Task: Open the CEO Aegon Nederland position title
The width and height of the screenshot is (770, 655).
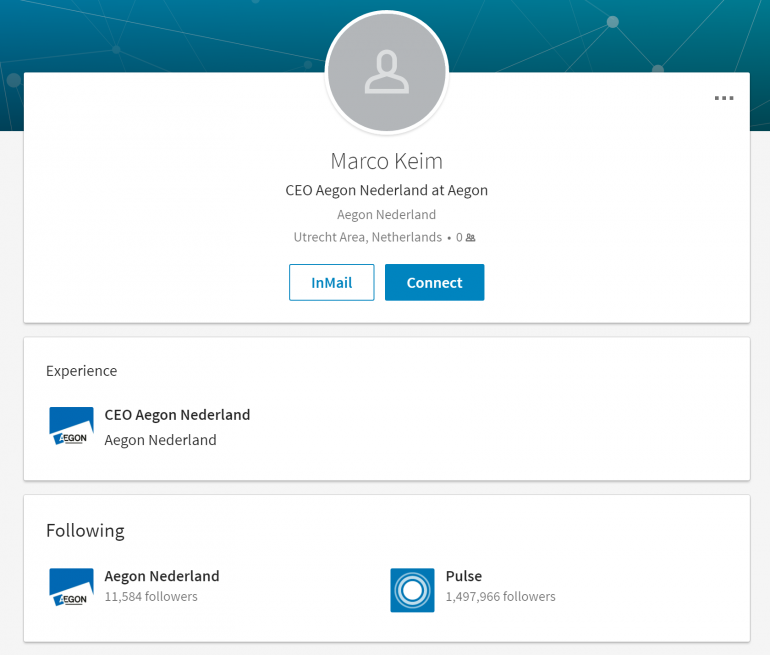Action: [177, 415]
